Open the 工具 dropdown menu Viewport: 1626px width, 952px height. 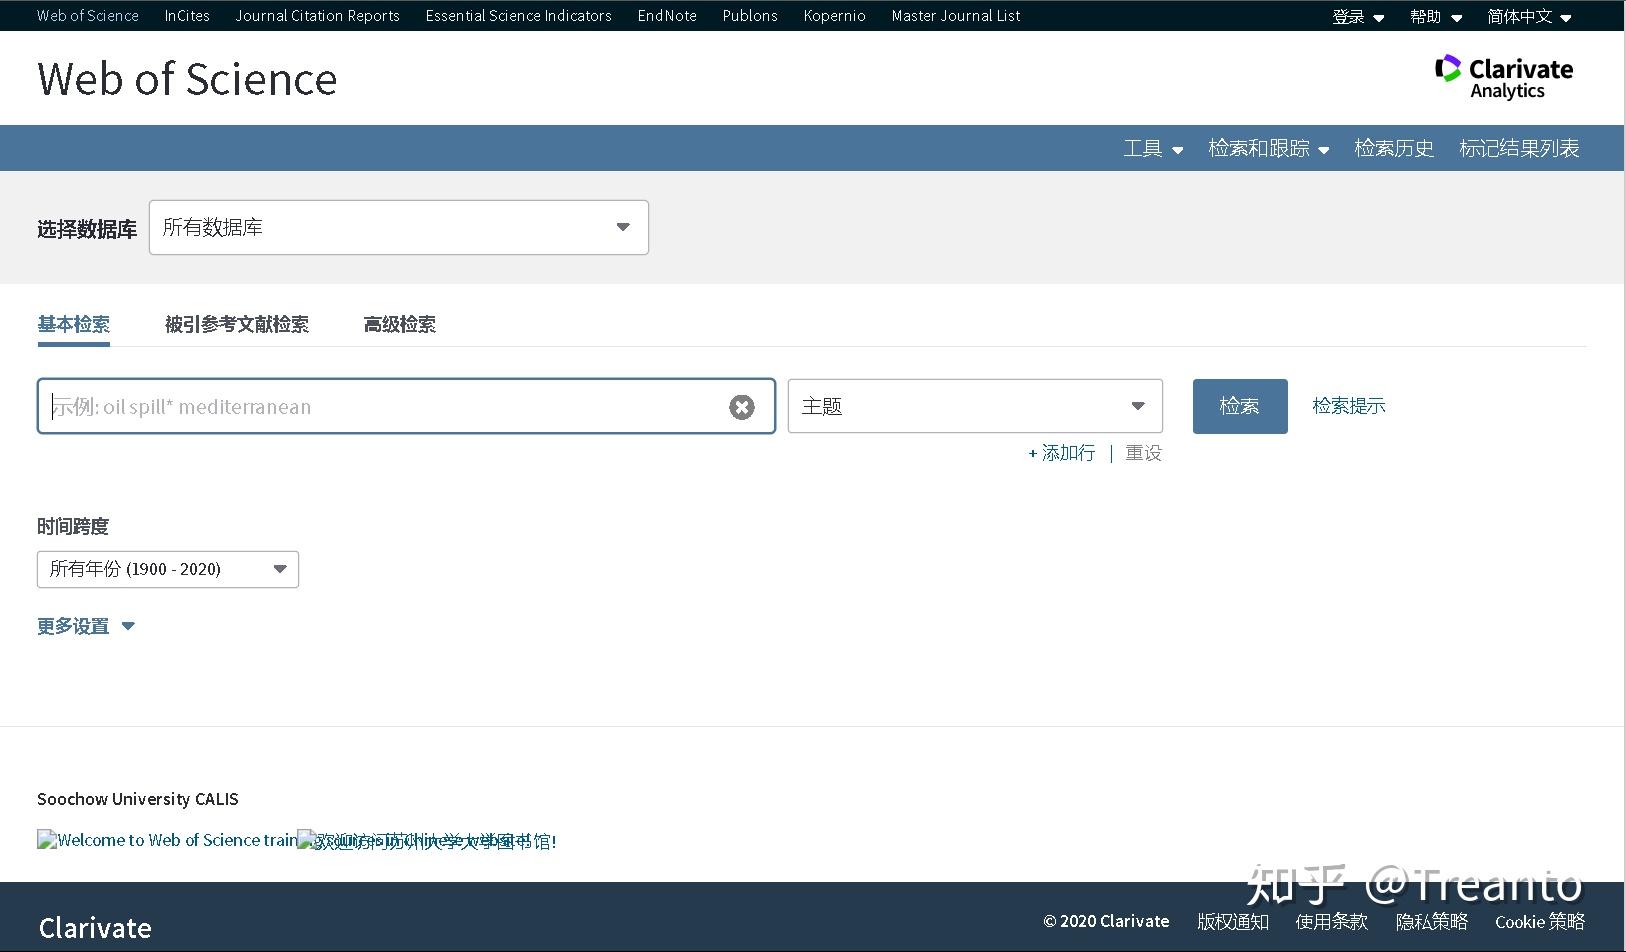tap(1153, 148)
